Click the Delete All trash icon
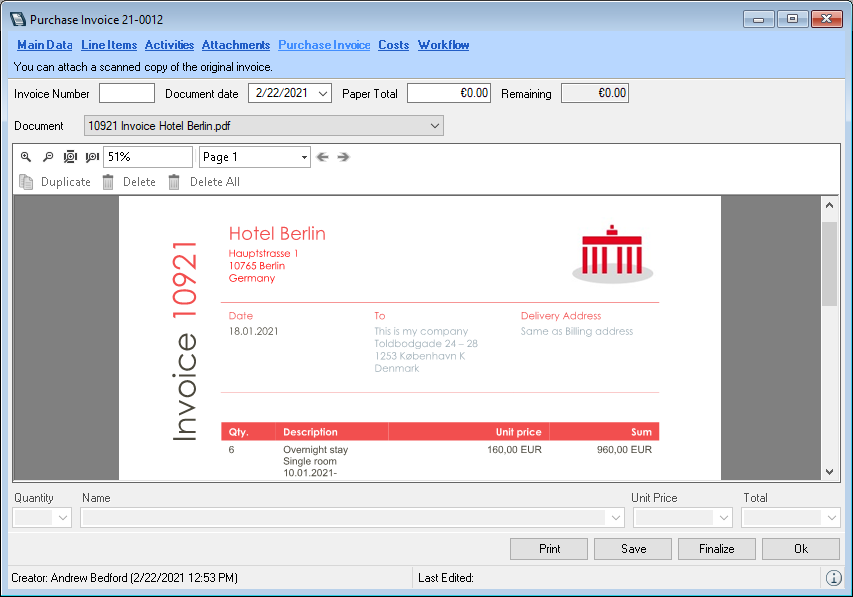This screenshot has height=597, width=853. 174,182
